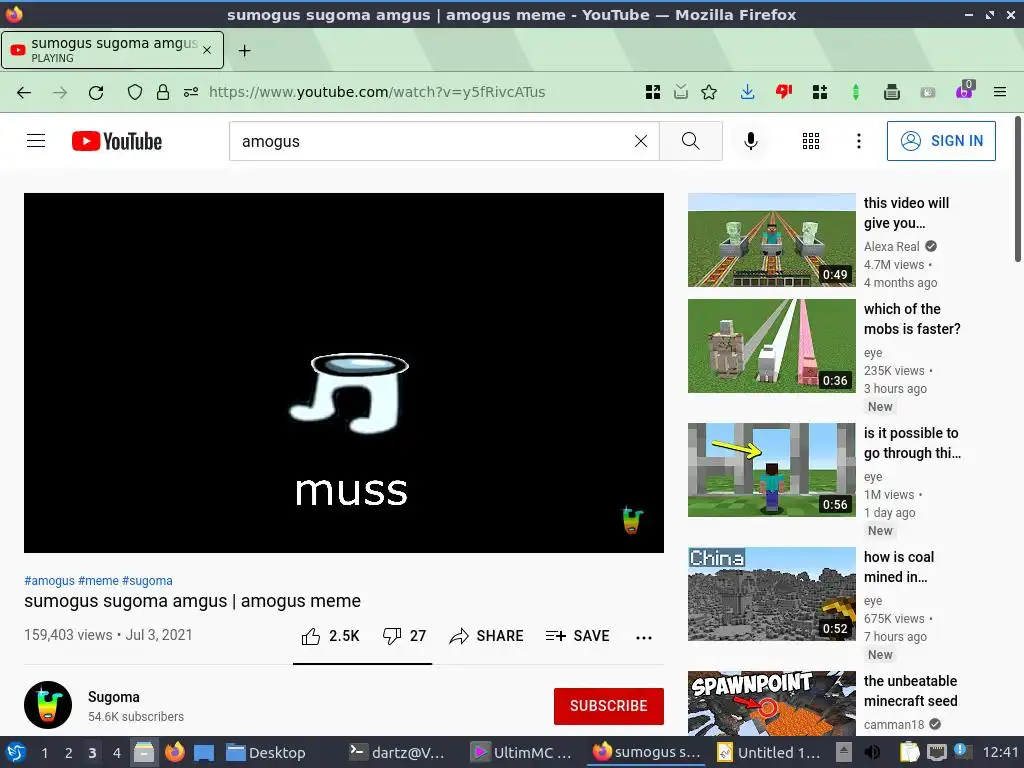This screenshot has width=1024, height=768.
Task: Open the #meme hashtag link
Action: [99, 581]
